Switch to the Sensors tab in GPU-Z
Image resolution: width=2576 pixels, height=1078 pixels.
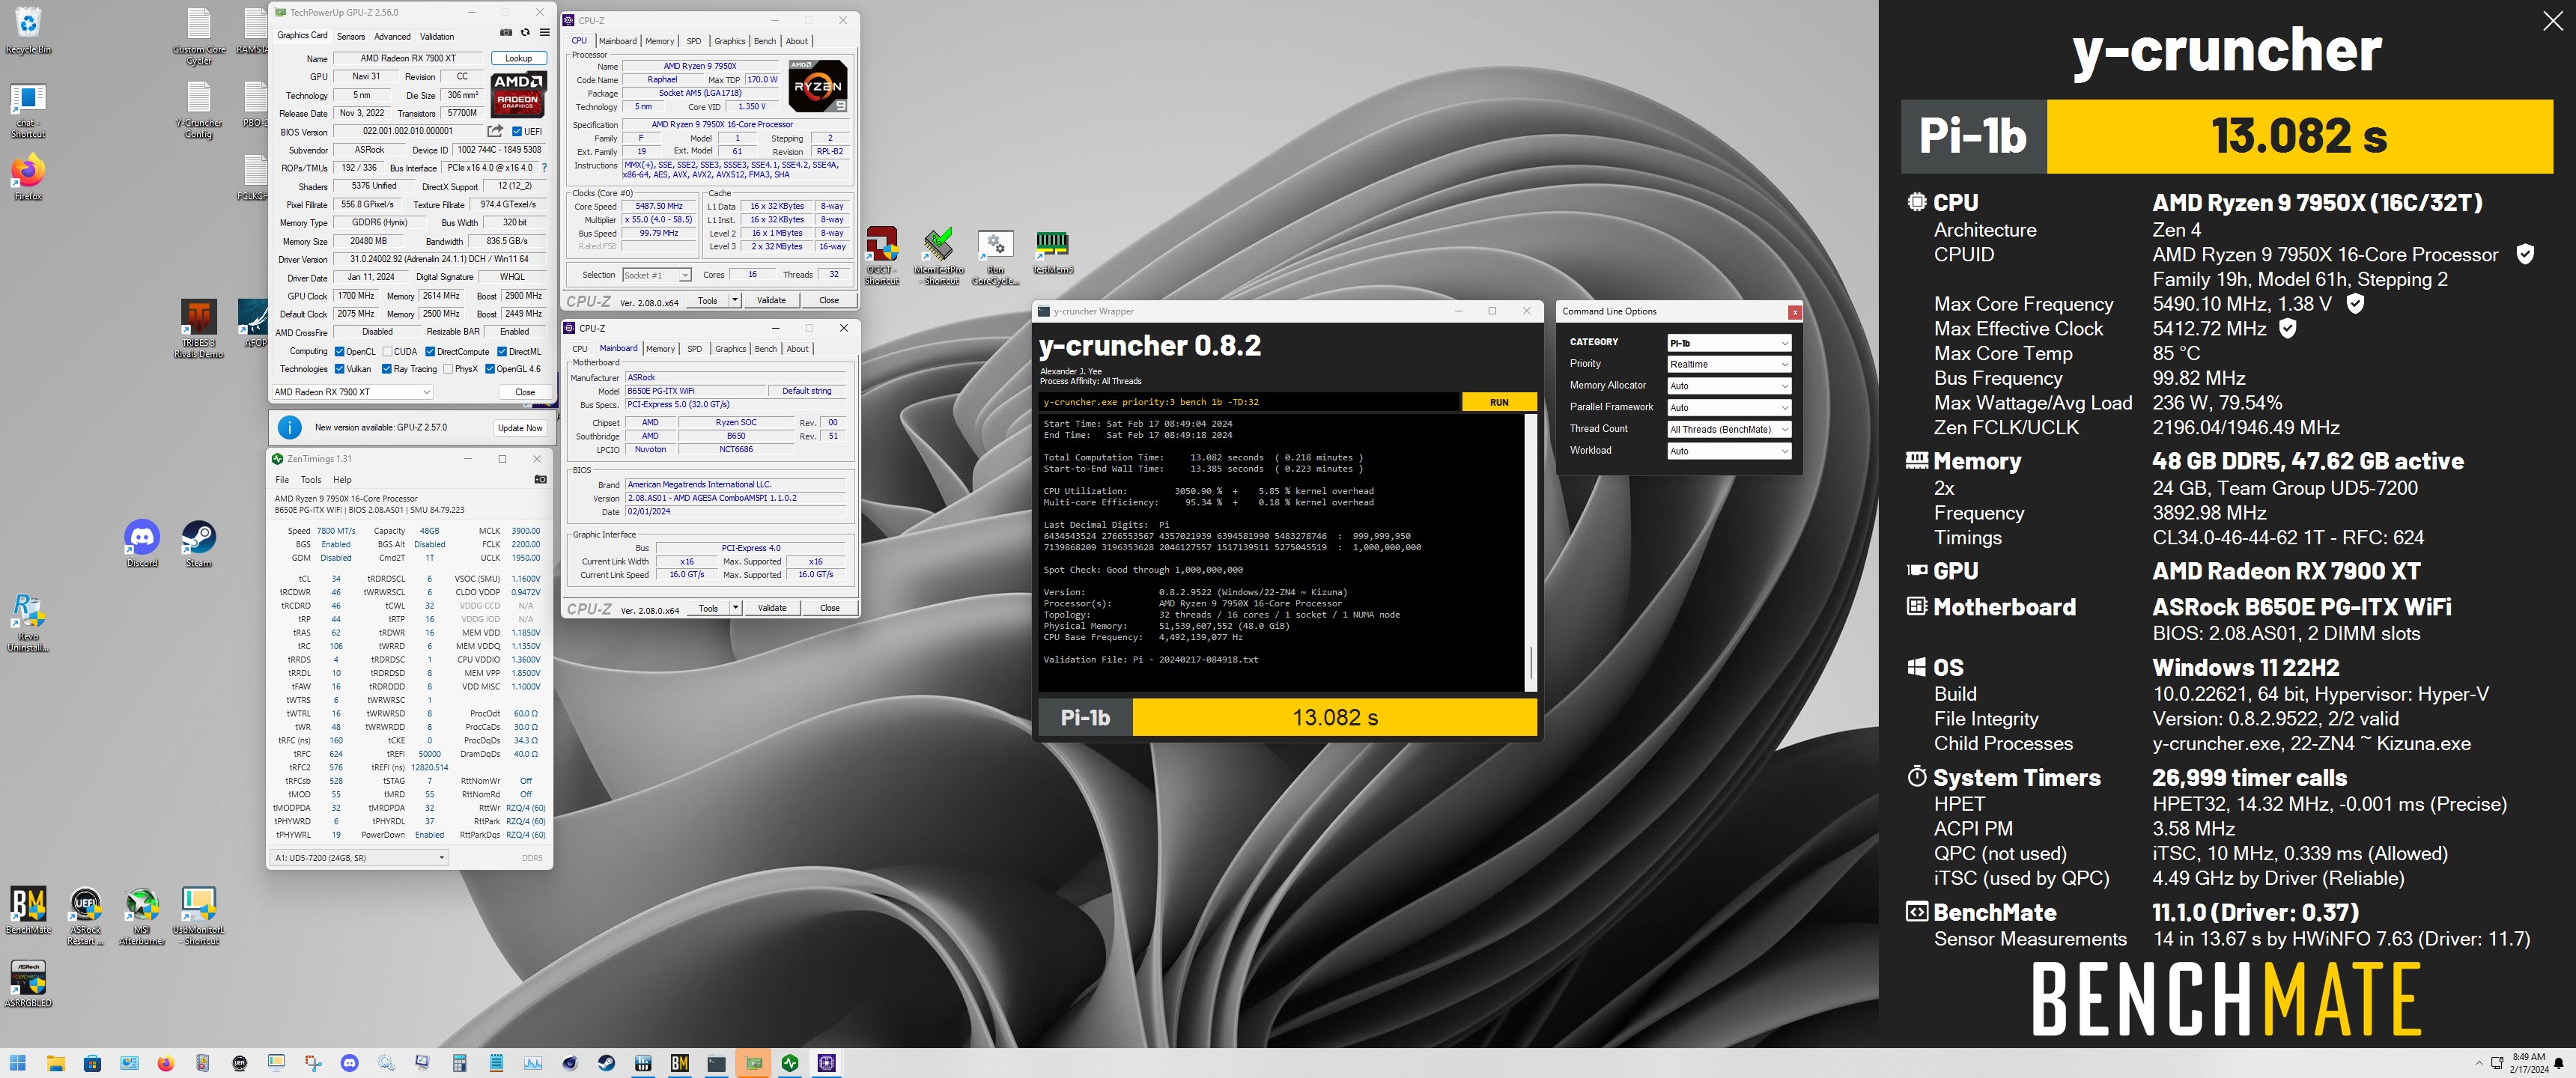tap(351, 36)
